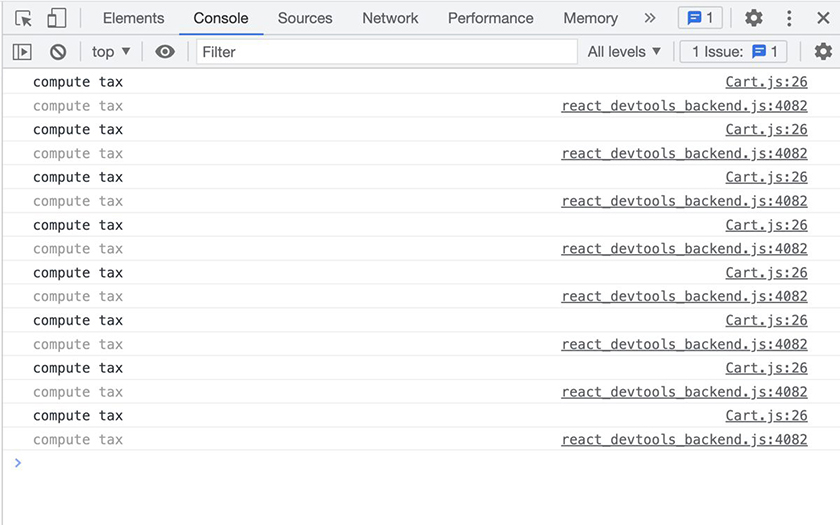Open DevTools settings gear in tab bar

[754, 18]
